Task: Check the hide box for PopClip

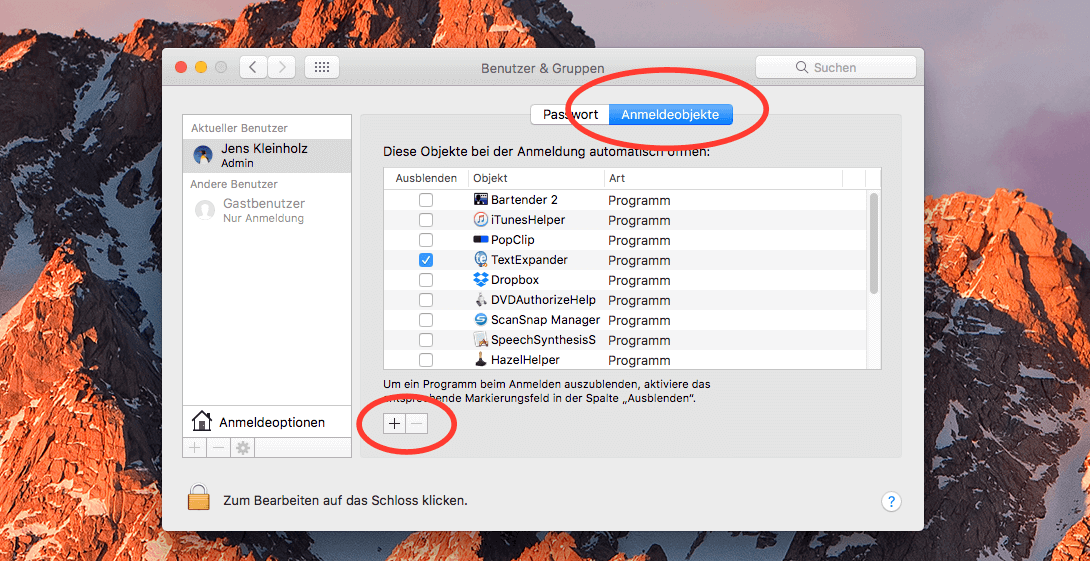Action: coord(426,240)
